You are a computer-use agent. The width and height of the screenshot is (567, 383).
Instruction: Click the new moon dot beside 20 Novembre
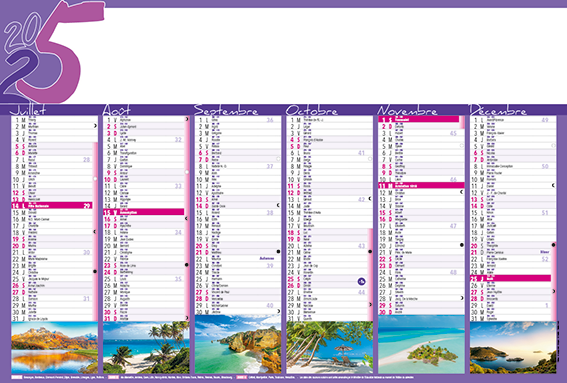point(462,245)
